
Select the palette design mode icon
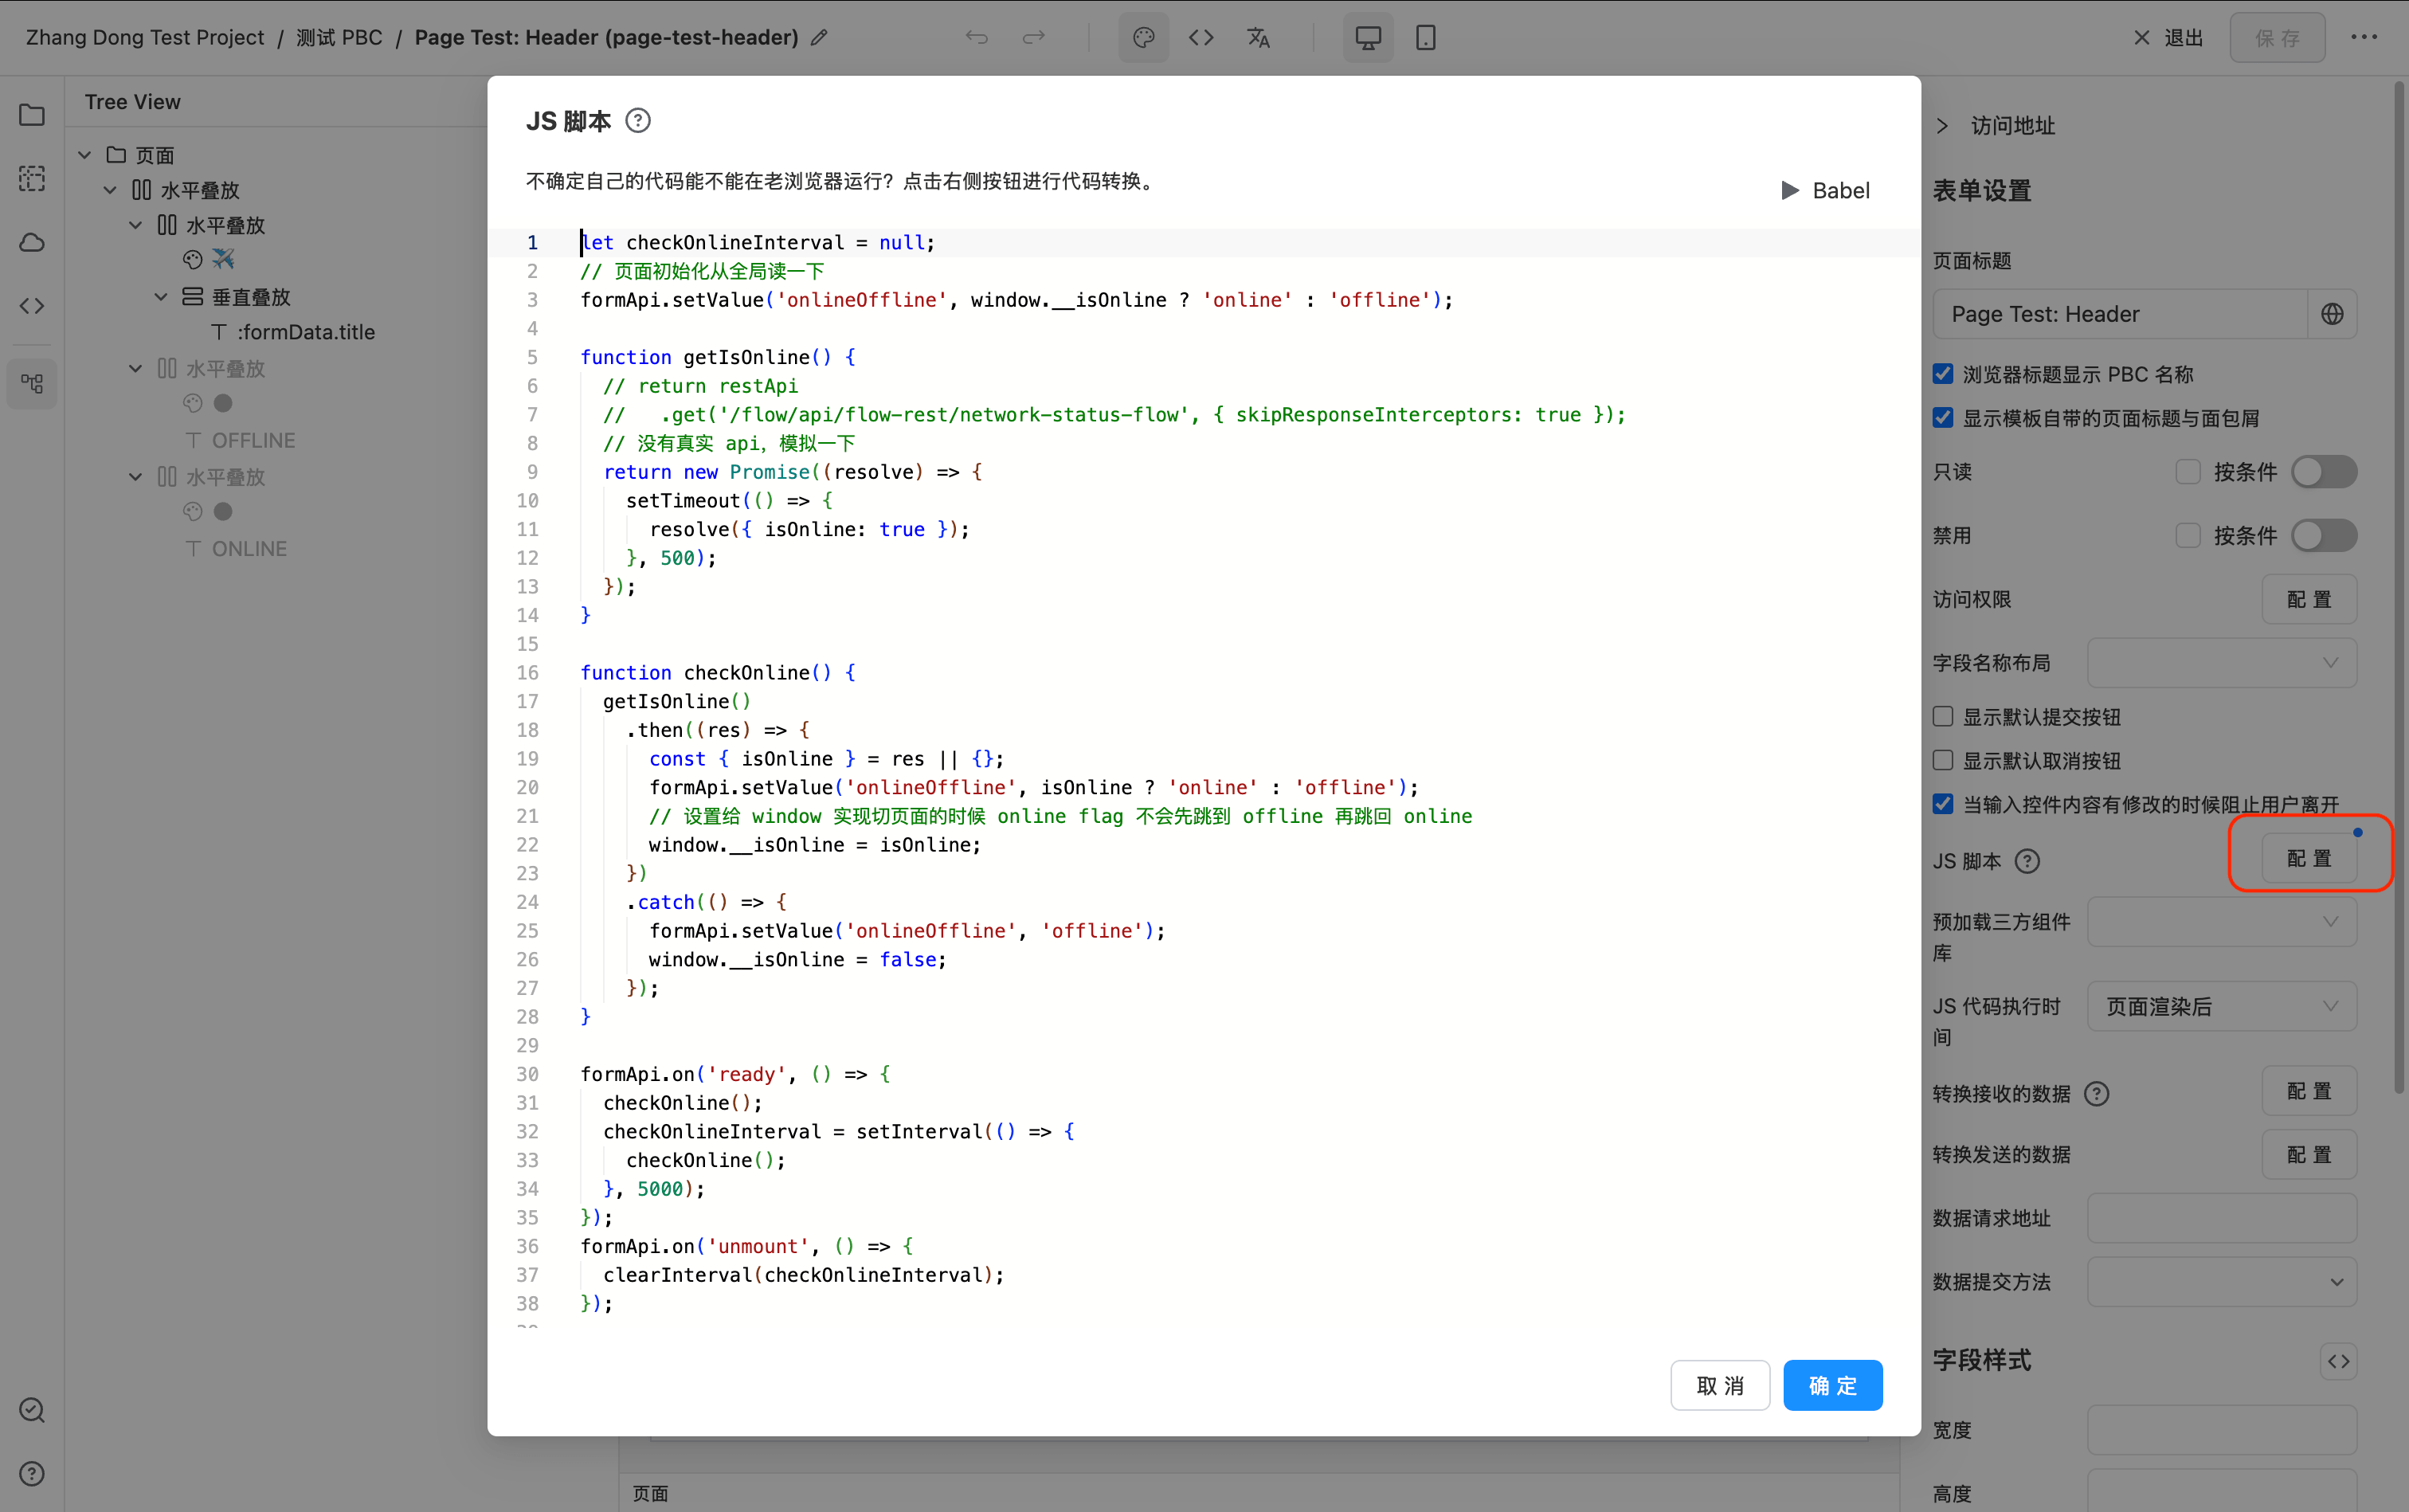point(1144,38)
